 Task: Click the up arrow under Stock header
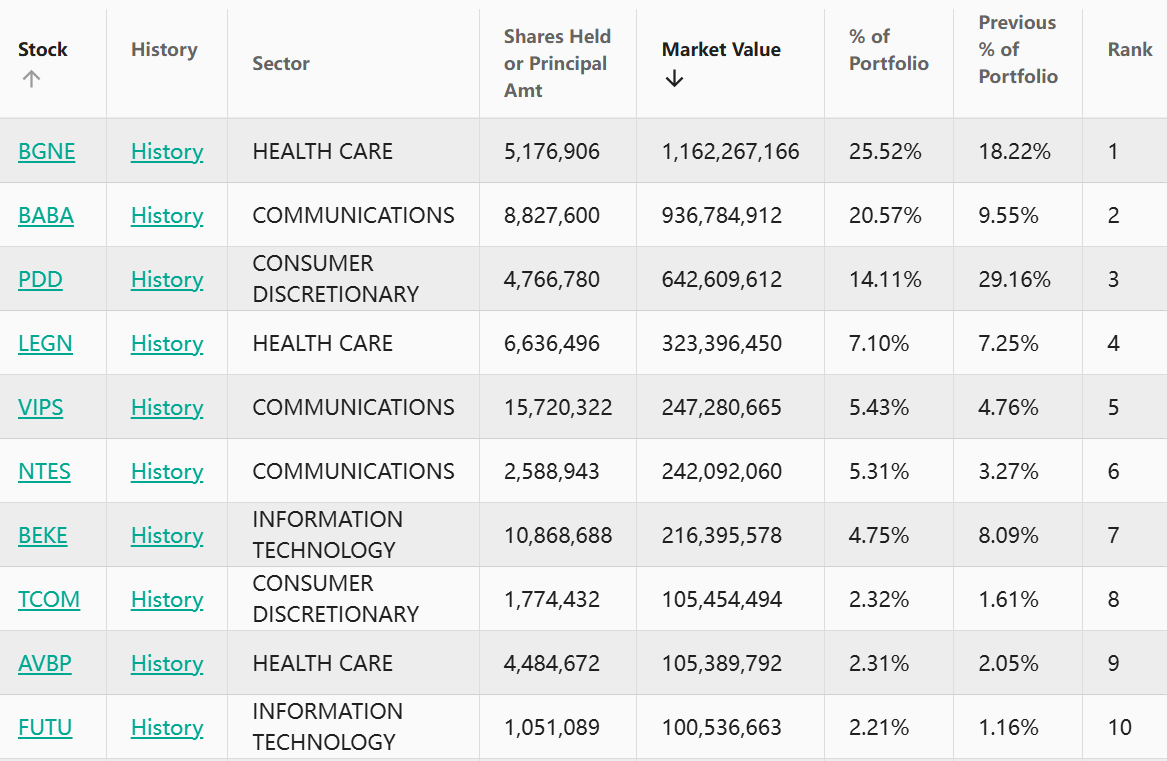point(31,79)
